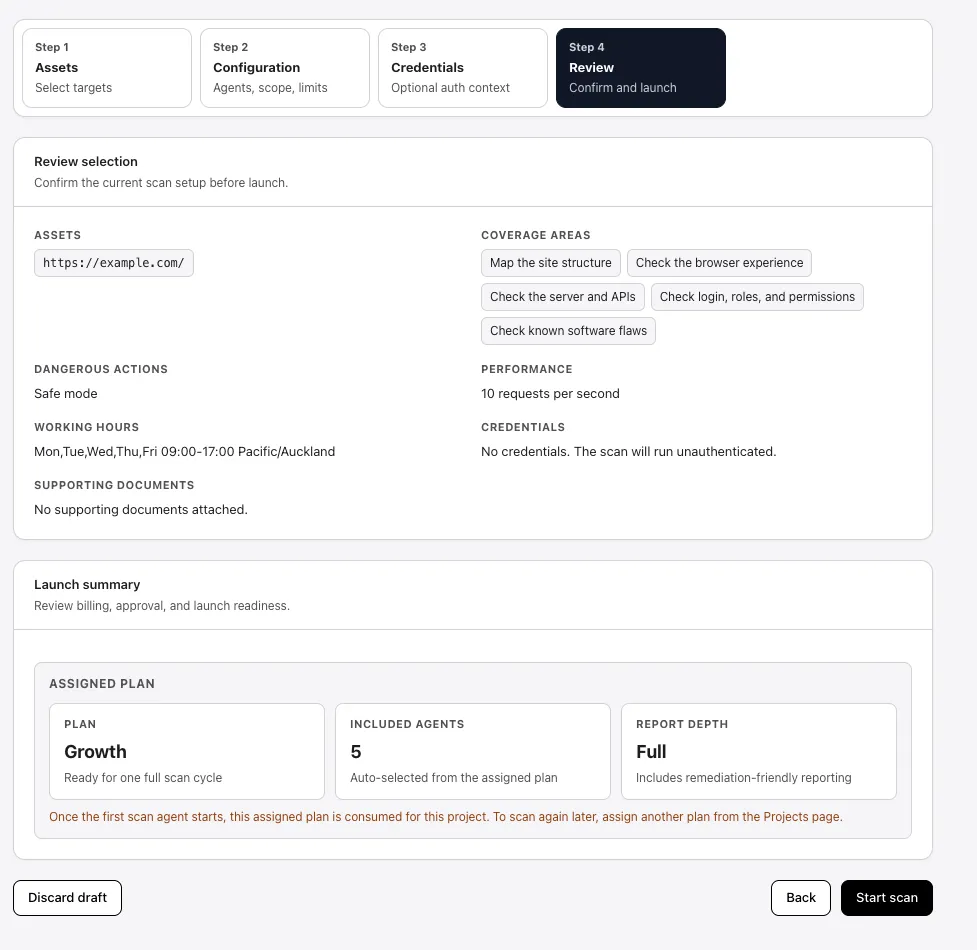Switch to the Step 1 Assets step

point(106,67)
